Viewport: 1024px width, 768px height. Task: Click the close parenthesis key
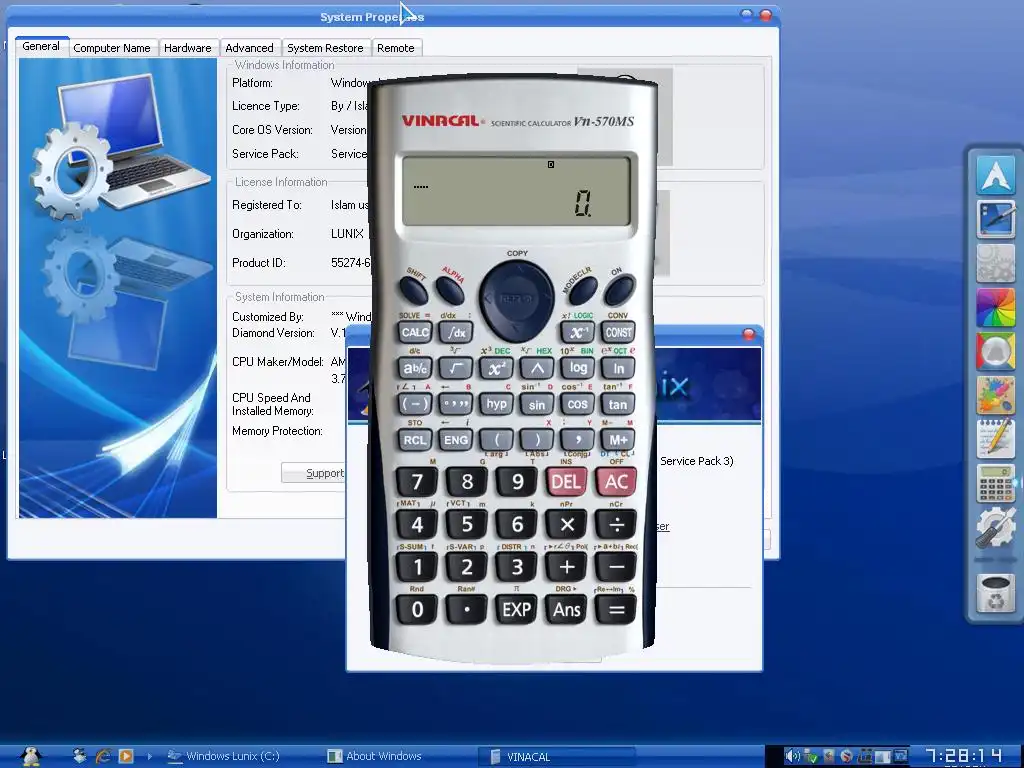tap(537, 440)
